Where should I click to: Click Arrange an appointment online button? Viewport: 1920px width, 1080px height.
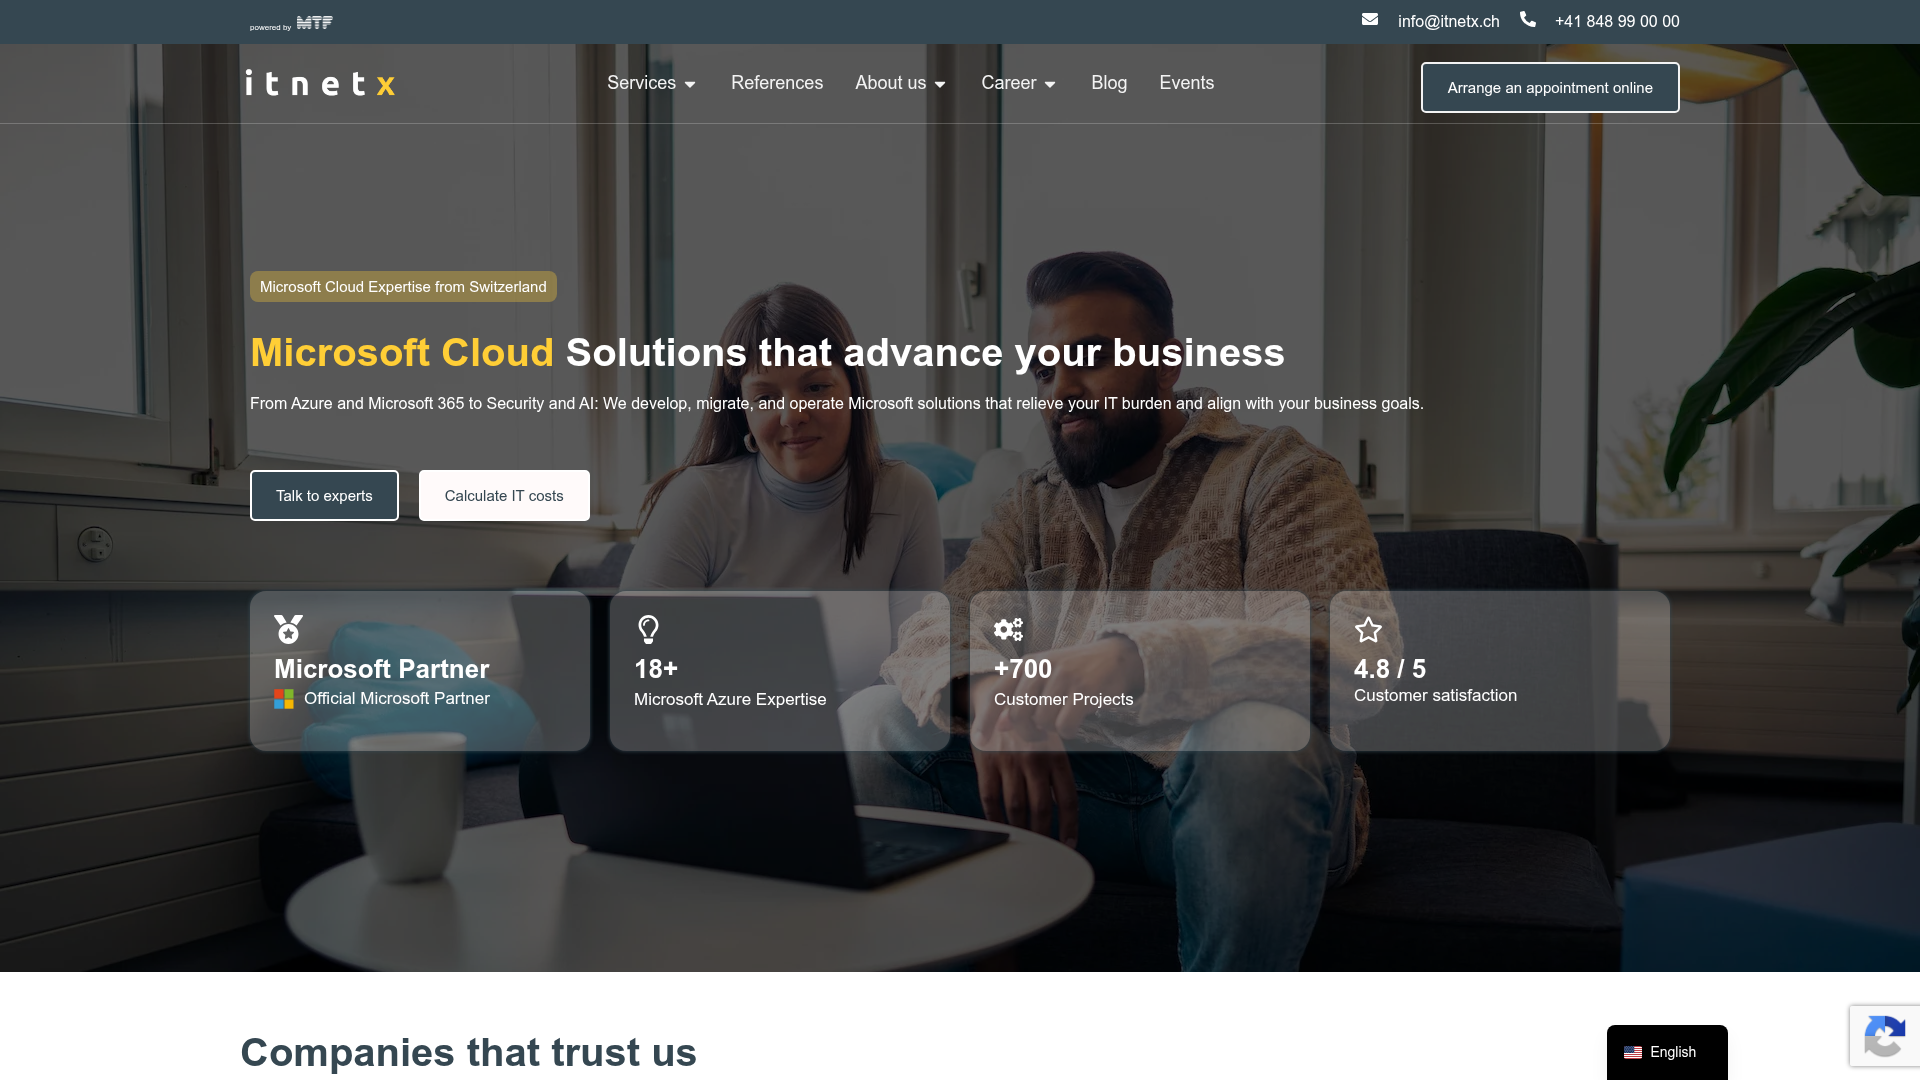(x=1550, y=88)
